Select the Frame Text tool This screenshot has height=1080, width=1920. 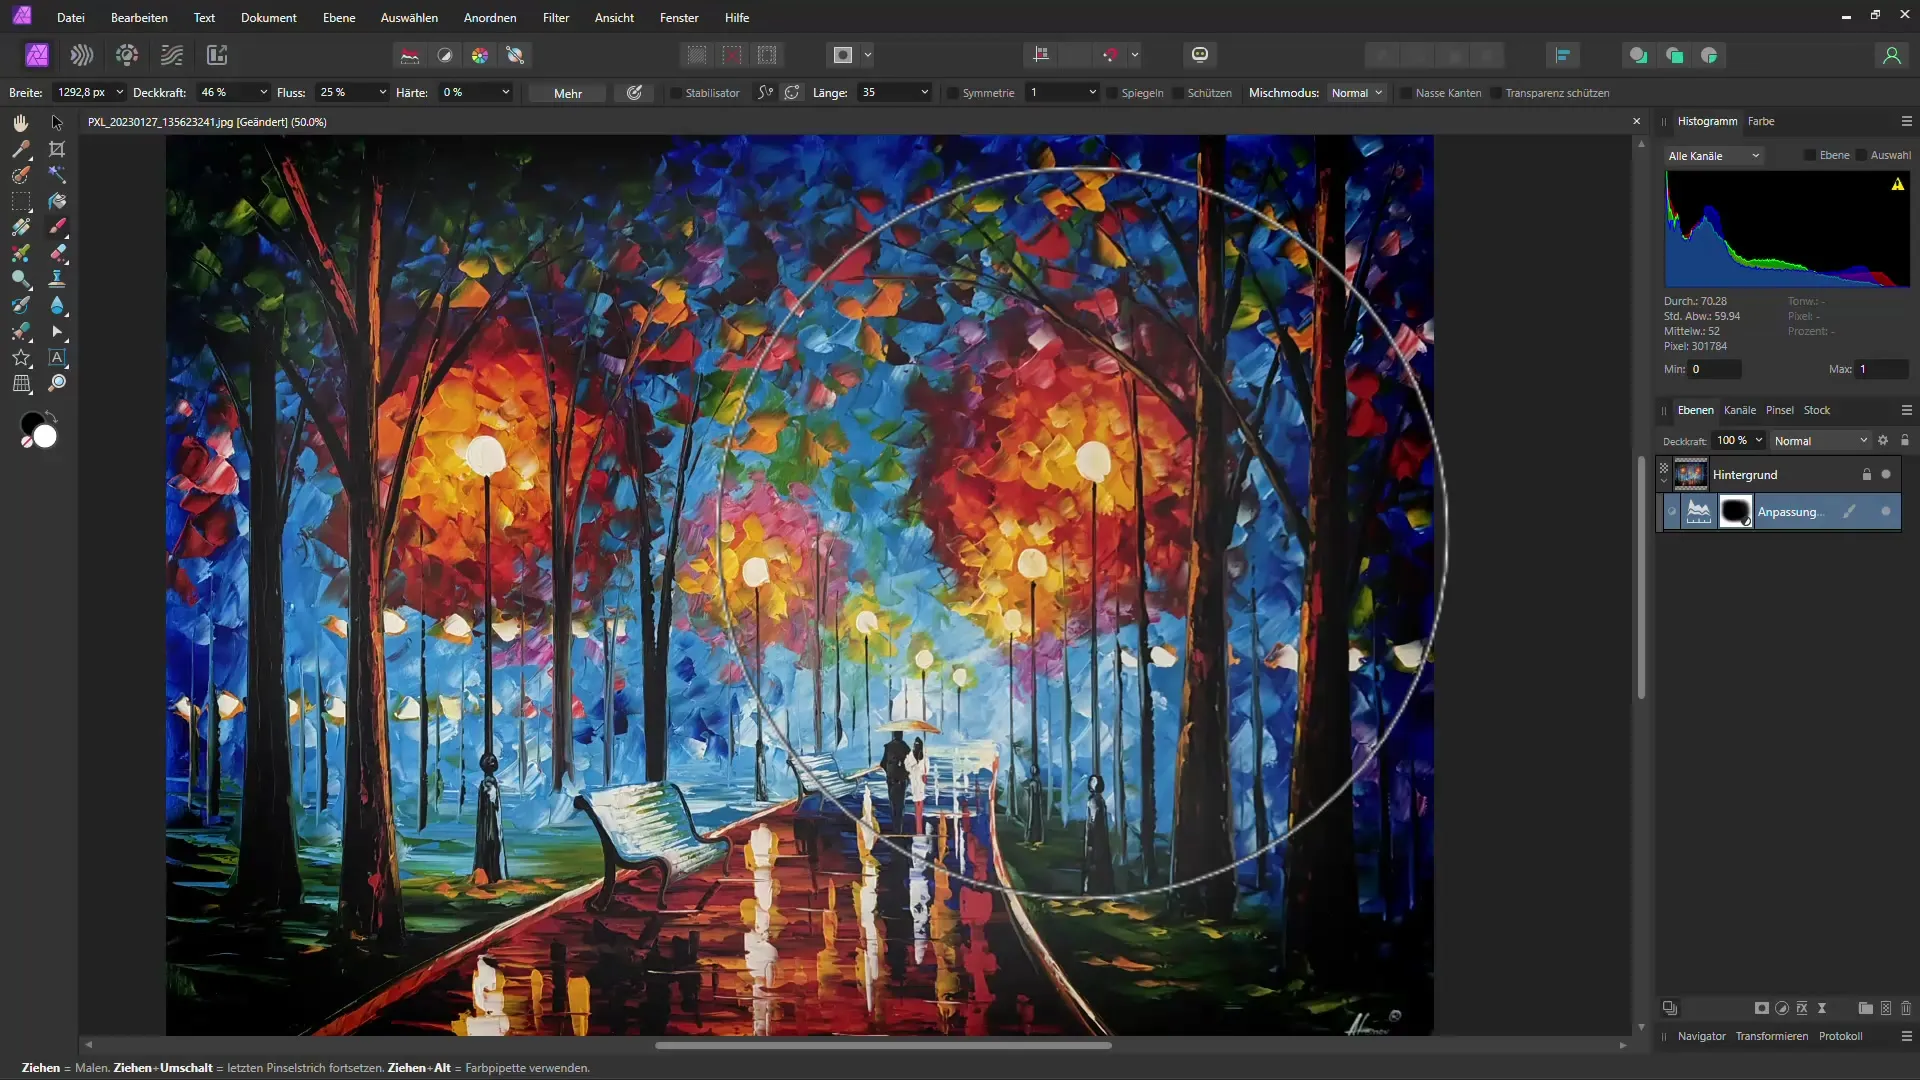pos(57,357)
